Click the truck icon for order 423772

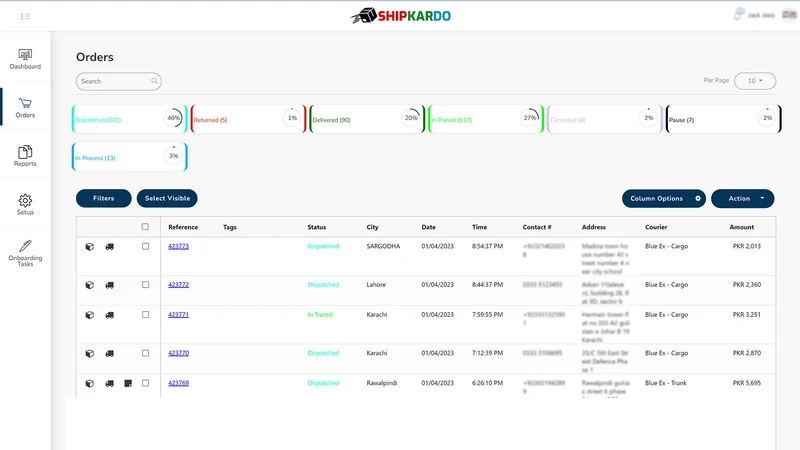[x=109, y=285]
